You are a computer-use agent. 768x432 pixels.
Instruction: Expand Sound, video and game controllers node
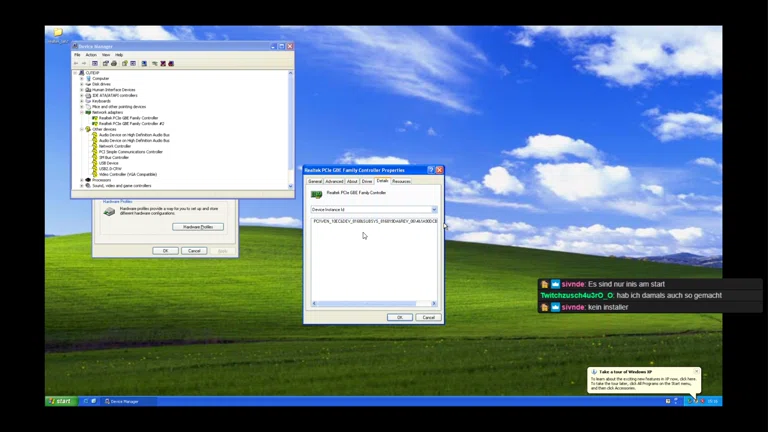pos(82,186)
